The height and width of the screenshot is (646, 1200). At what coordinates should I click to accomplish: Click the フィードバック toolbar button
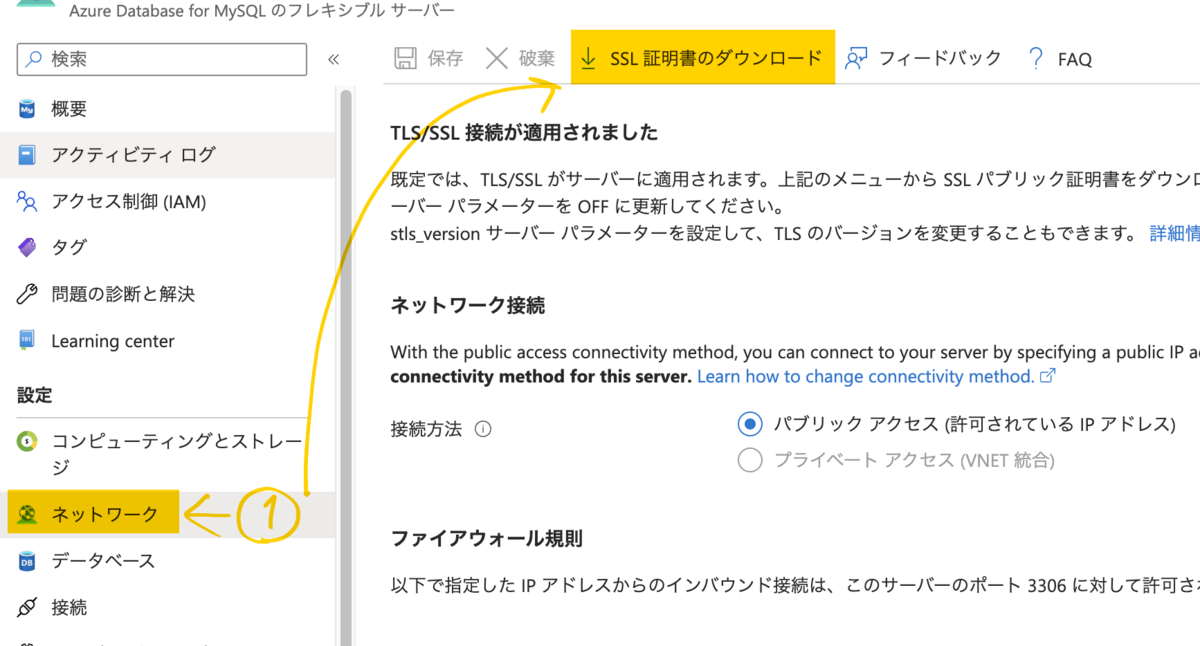[922, 58]
